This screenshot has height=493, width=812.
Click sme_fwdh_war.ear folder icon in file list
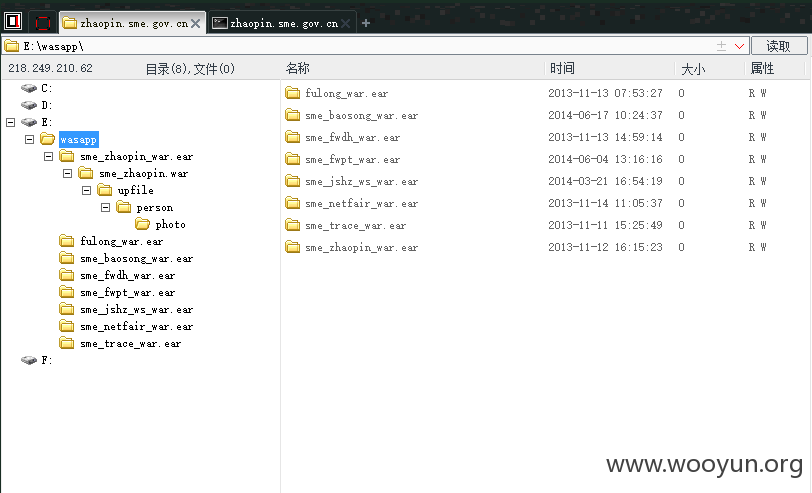[293, 137]
